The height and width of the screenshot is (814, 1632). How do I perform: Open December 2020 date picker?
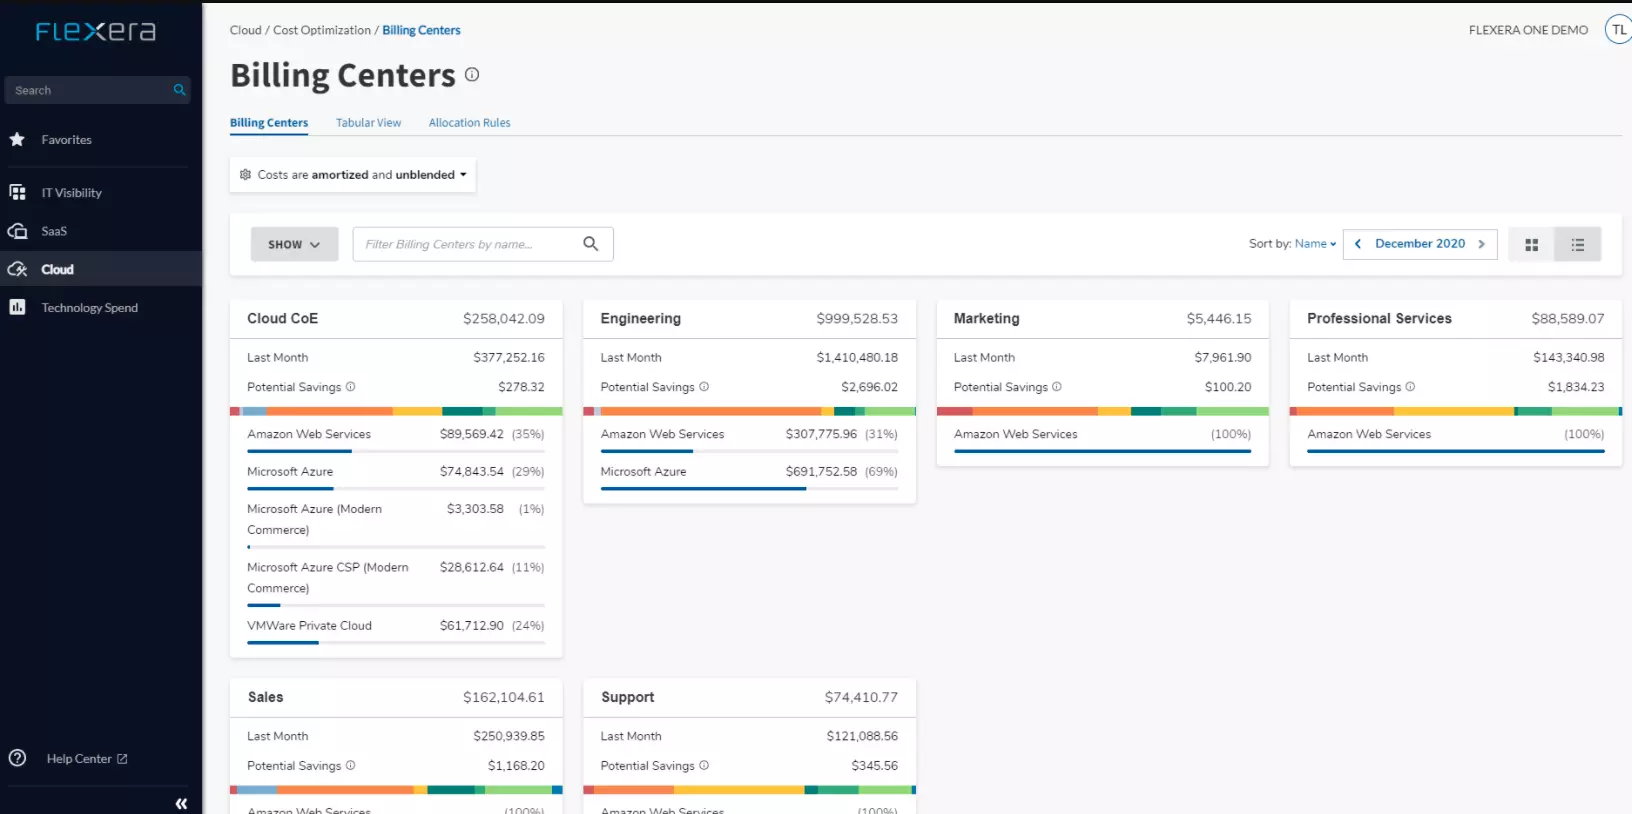[x=1420, y=244]
